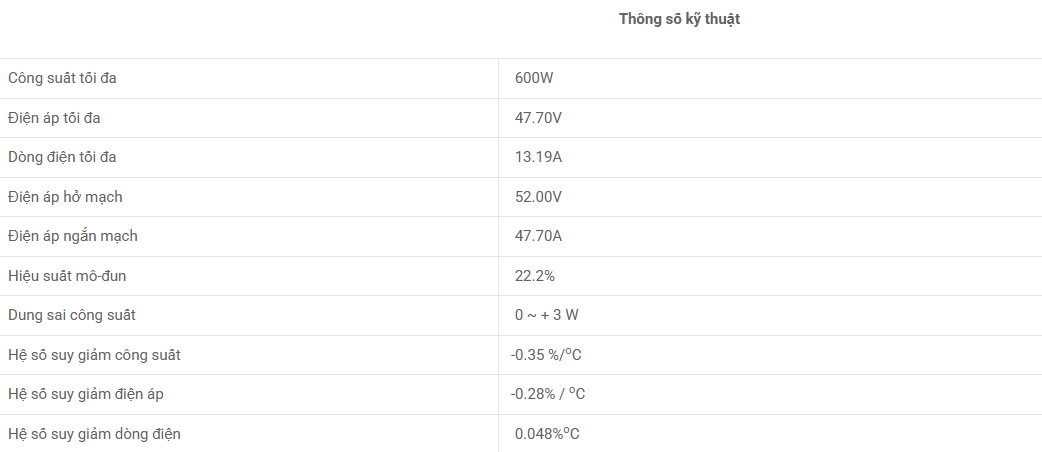The image size is (1042, 452).
Task: Click the "Hệ số suy giảm dòng điện" label
Action: (x=94, y=434)
